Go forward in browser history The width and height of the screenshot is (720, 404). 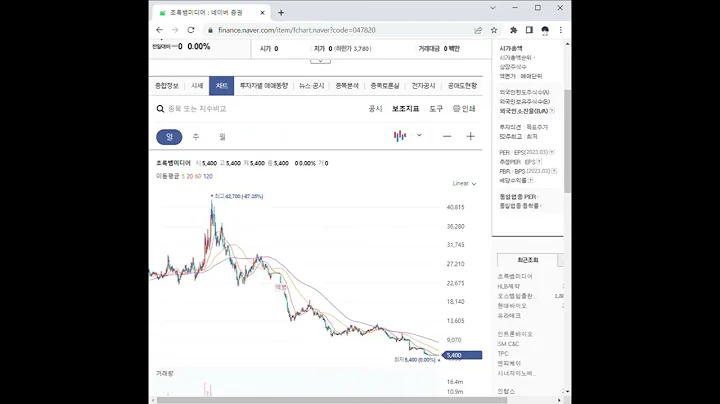point(175,30)
